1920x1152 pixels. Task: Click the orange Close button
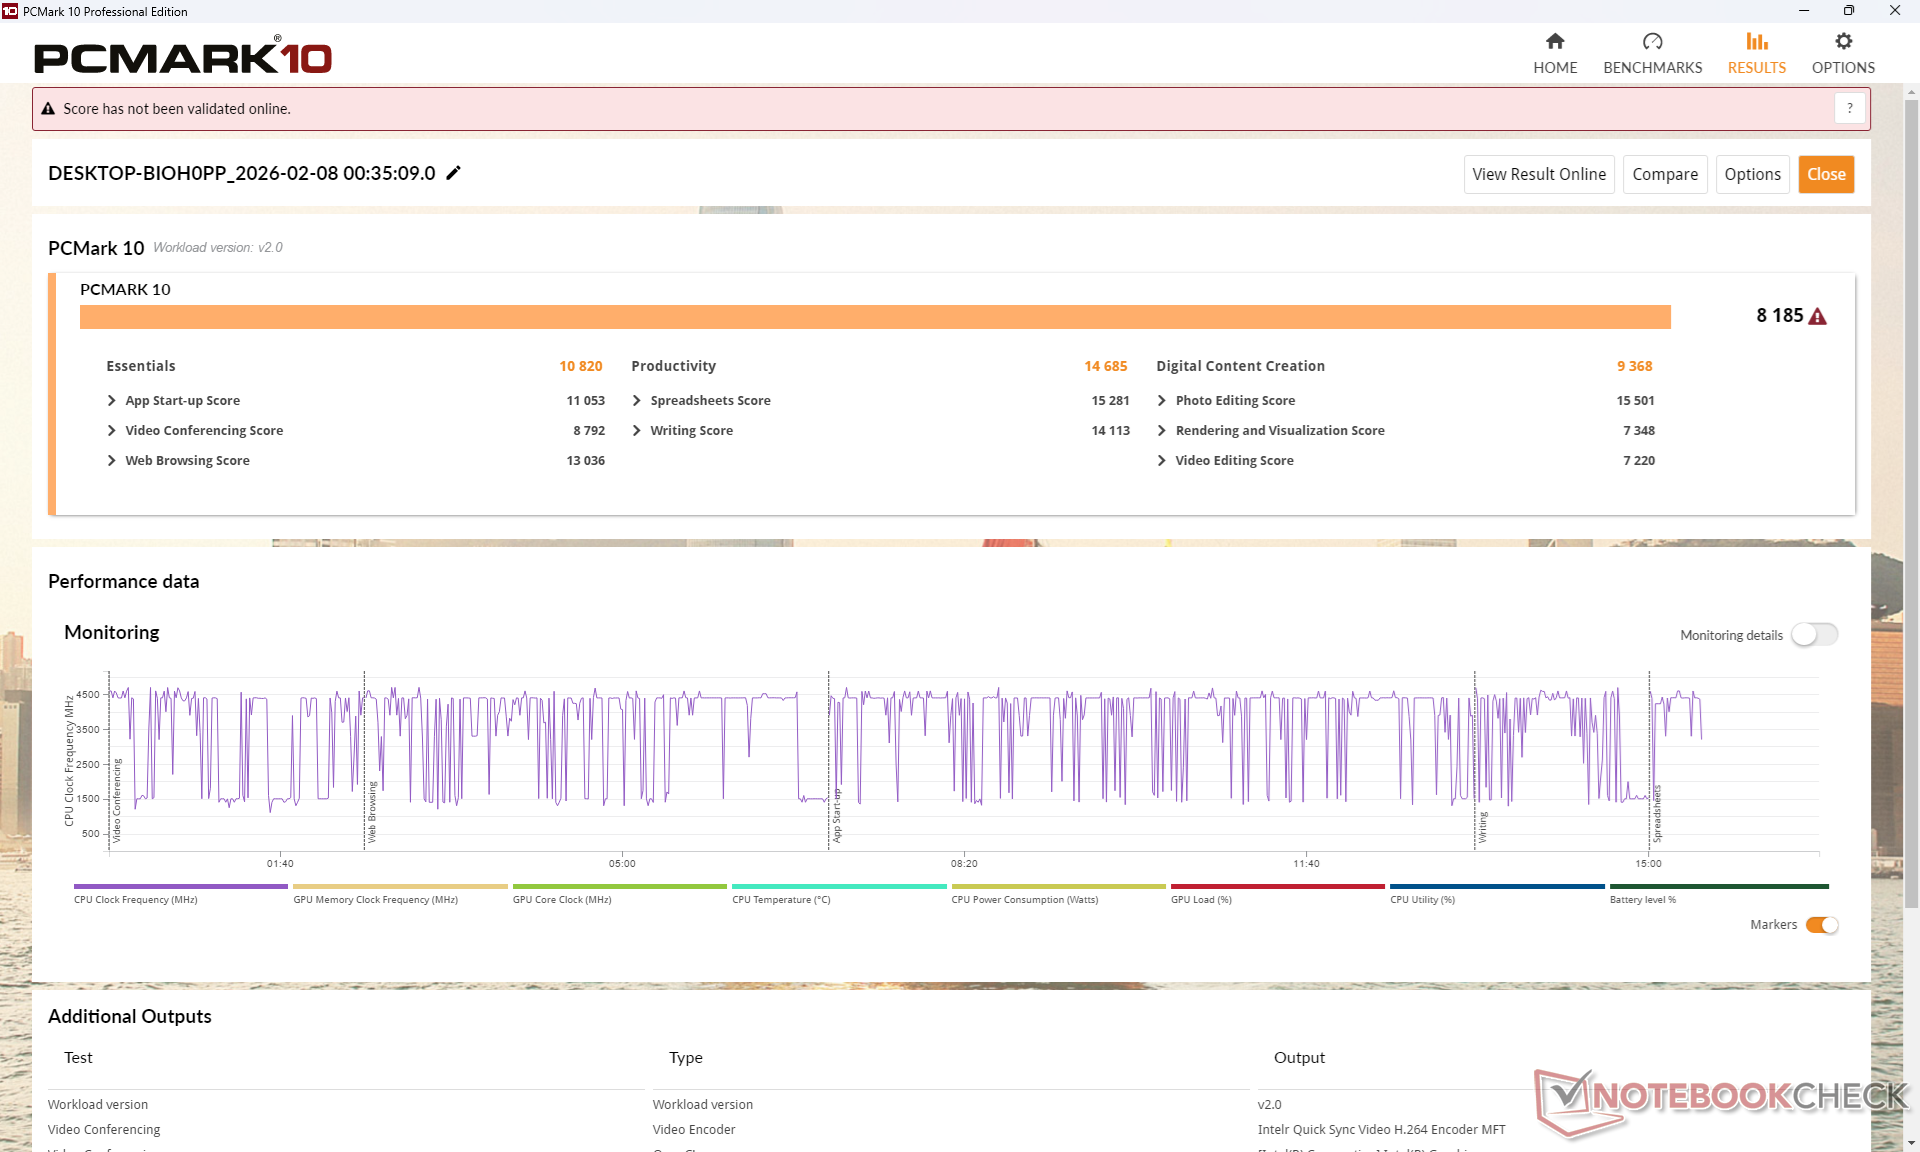click(x=1826, y=174)
